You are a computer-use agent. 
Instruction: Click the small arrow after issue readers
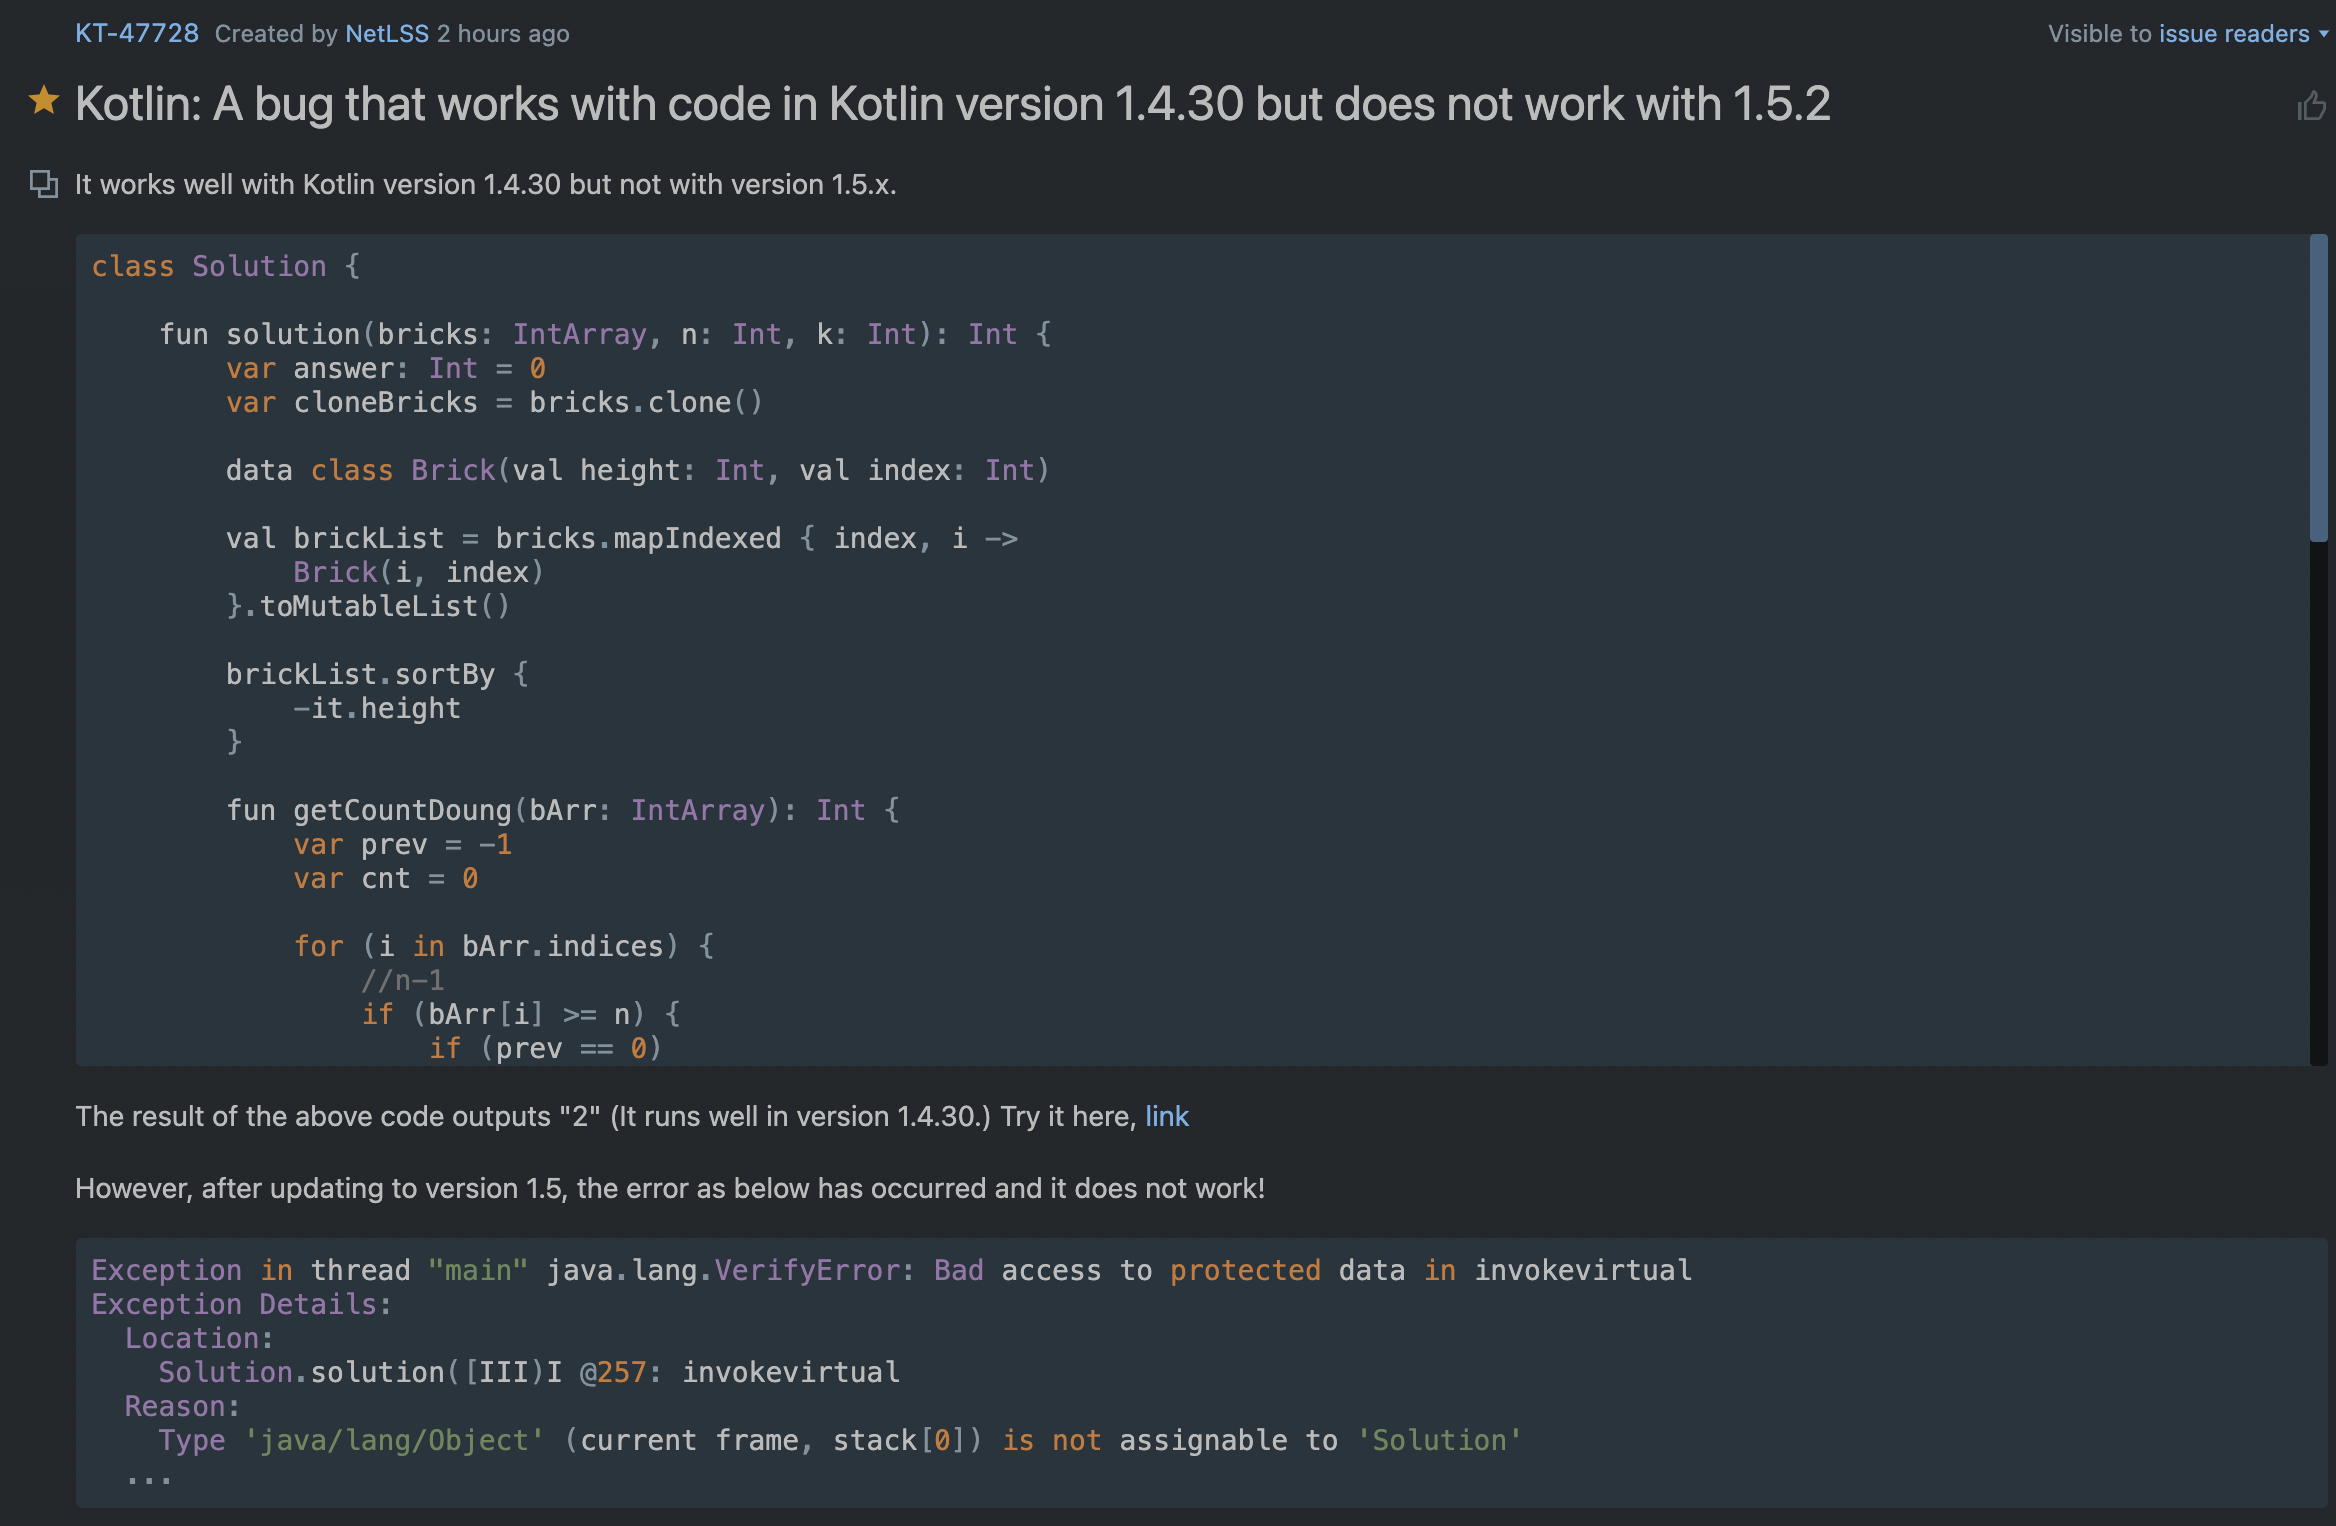point(2324,34)
